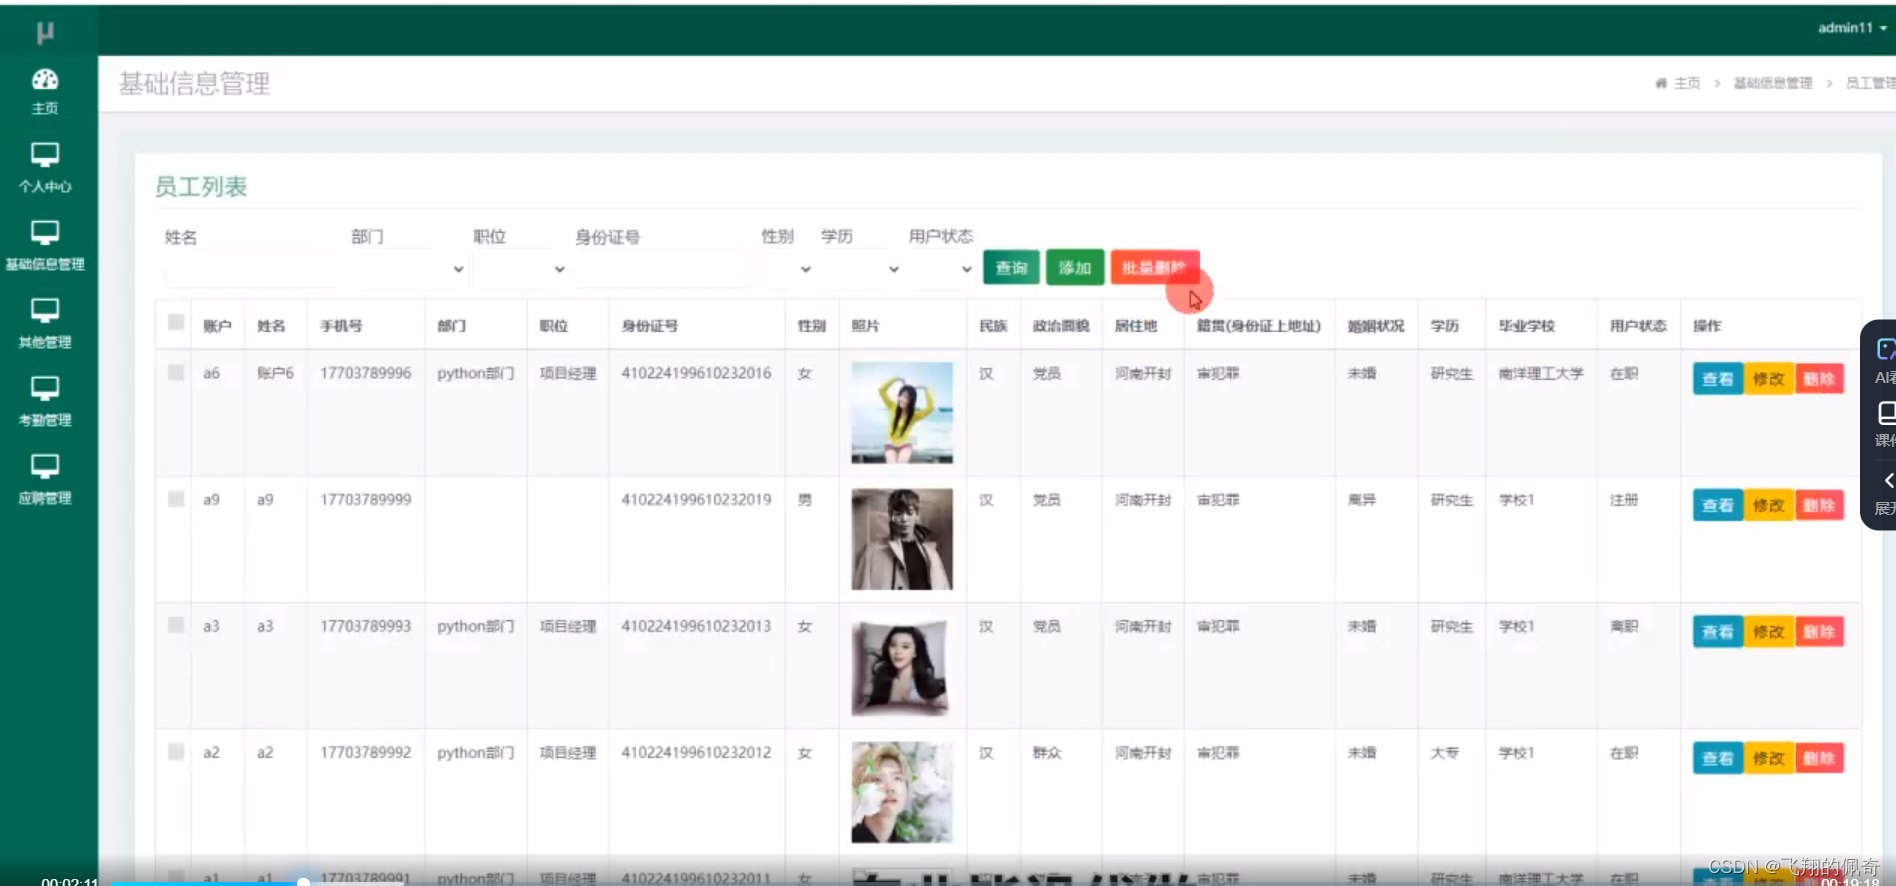Click phone number 17703789996

[x=365, y=373]
